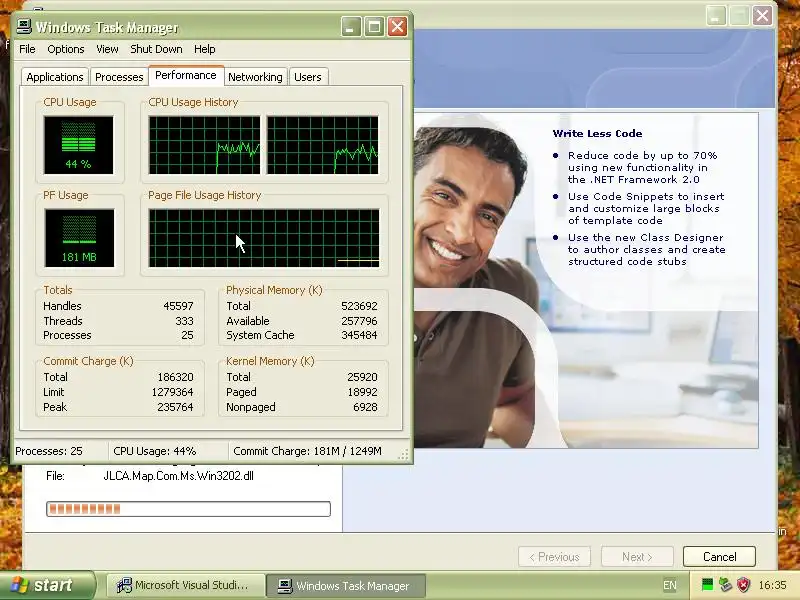Close the Windows Task Manager window
This screenshot has width=800, height=600.
[397, 27]
